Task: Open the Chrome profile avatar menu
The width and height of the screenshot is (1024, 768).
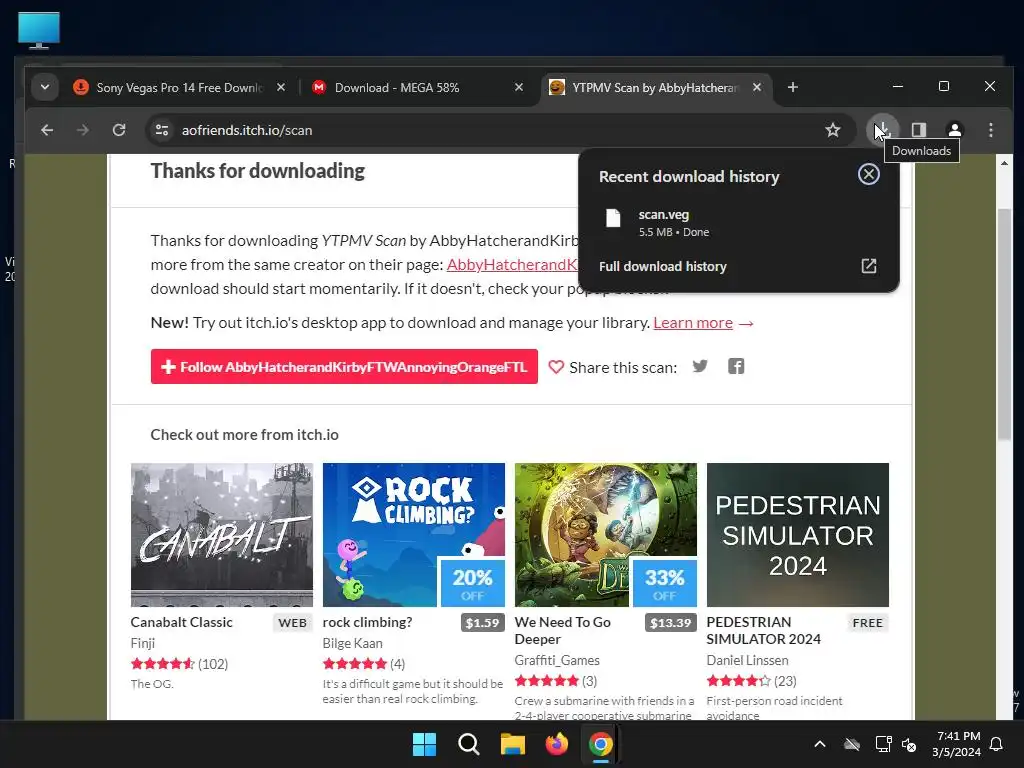Action: coord(955,130)
